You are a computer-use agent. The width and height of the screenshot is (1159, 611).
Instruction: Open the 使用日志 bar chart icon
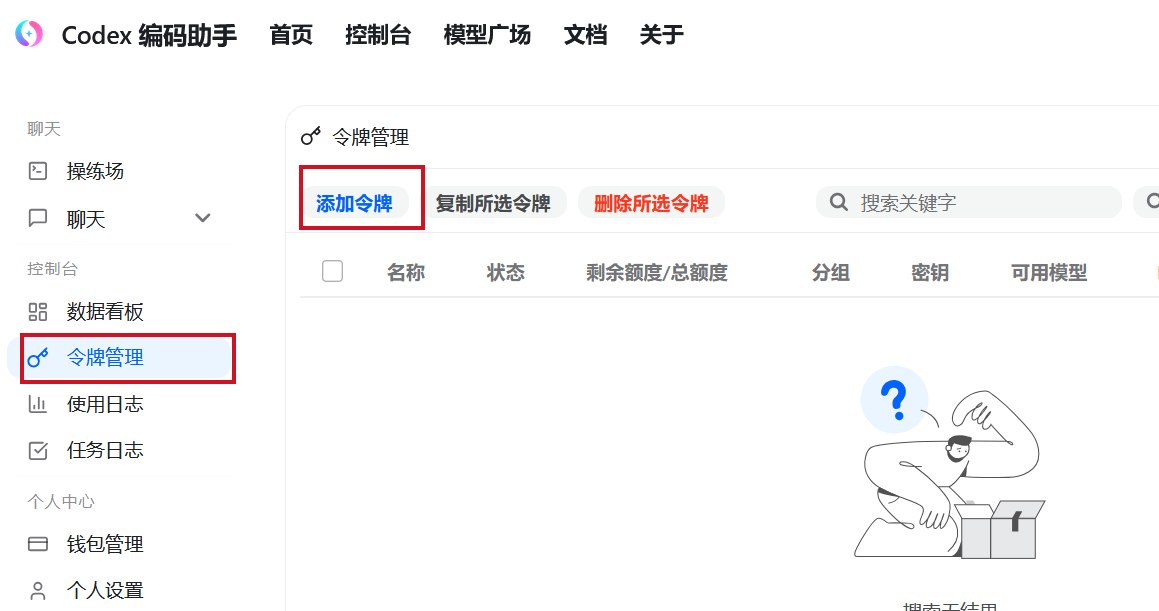tap(38, 404)
